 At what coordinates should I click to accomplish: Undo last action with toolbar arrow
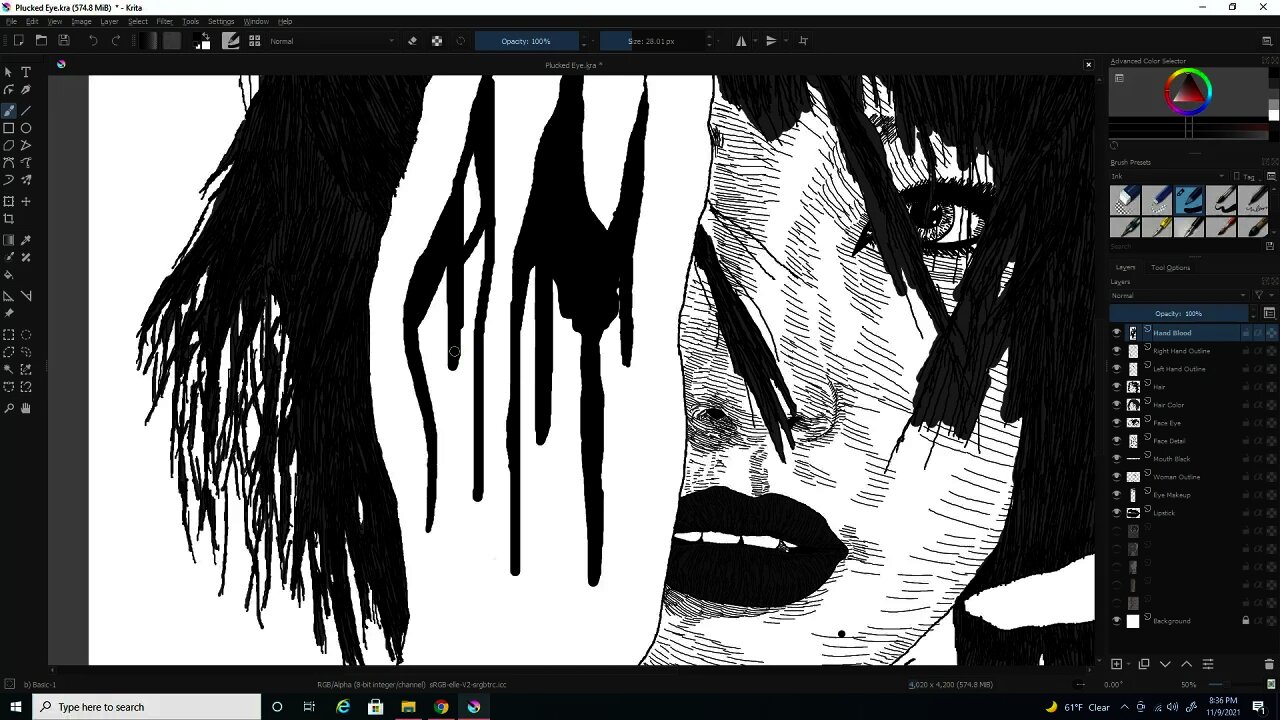pos(93,41)
